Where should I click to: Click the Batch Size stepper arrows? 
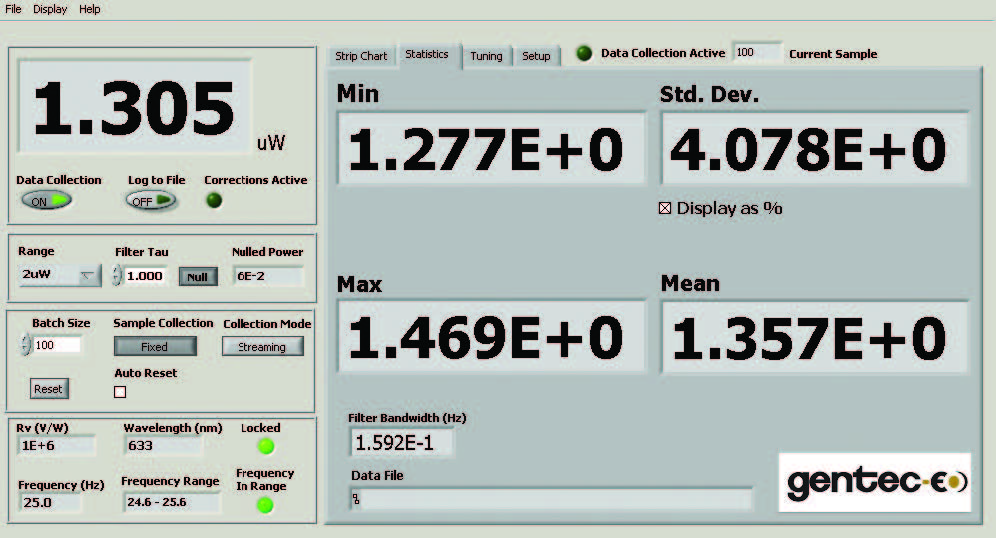pyautogui.click(x=25, y=346)
